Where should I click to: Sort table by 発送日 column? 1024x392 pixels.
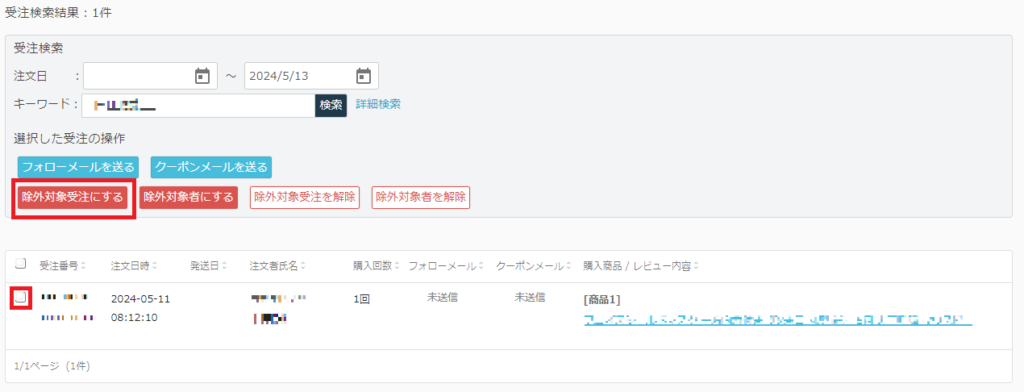[208, 266]
